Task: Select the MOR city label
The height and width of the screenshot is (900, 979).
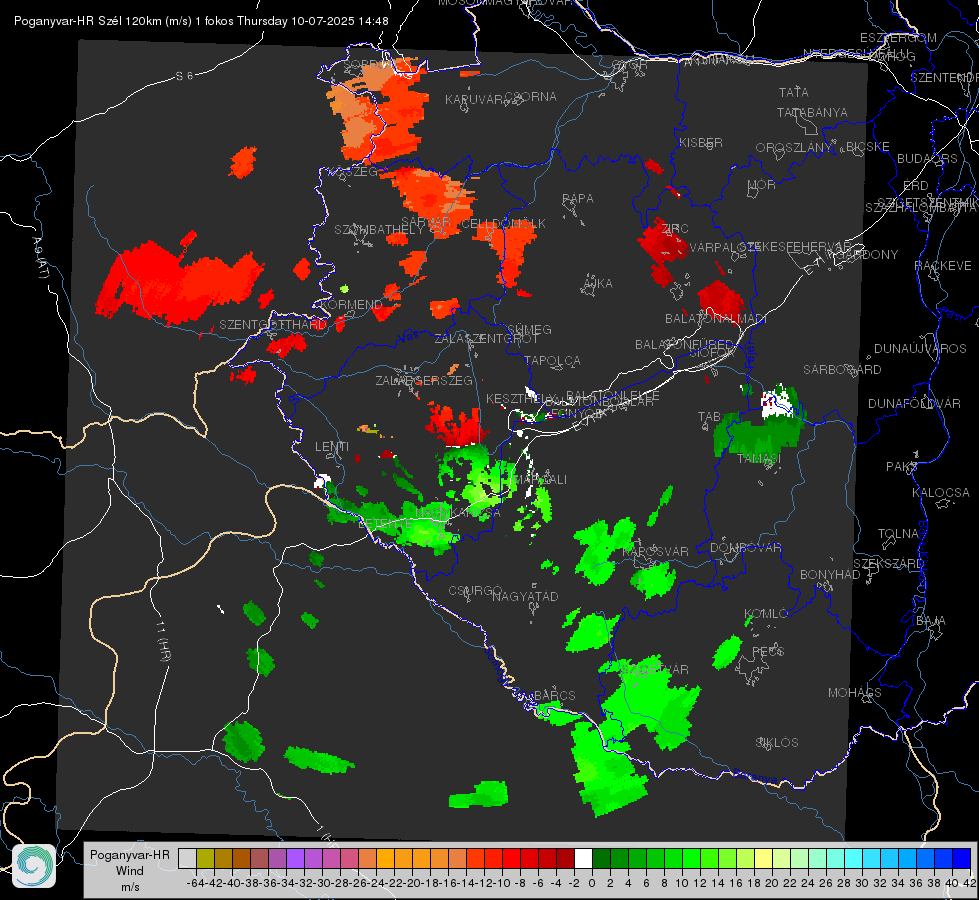Action: (762, 184)
